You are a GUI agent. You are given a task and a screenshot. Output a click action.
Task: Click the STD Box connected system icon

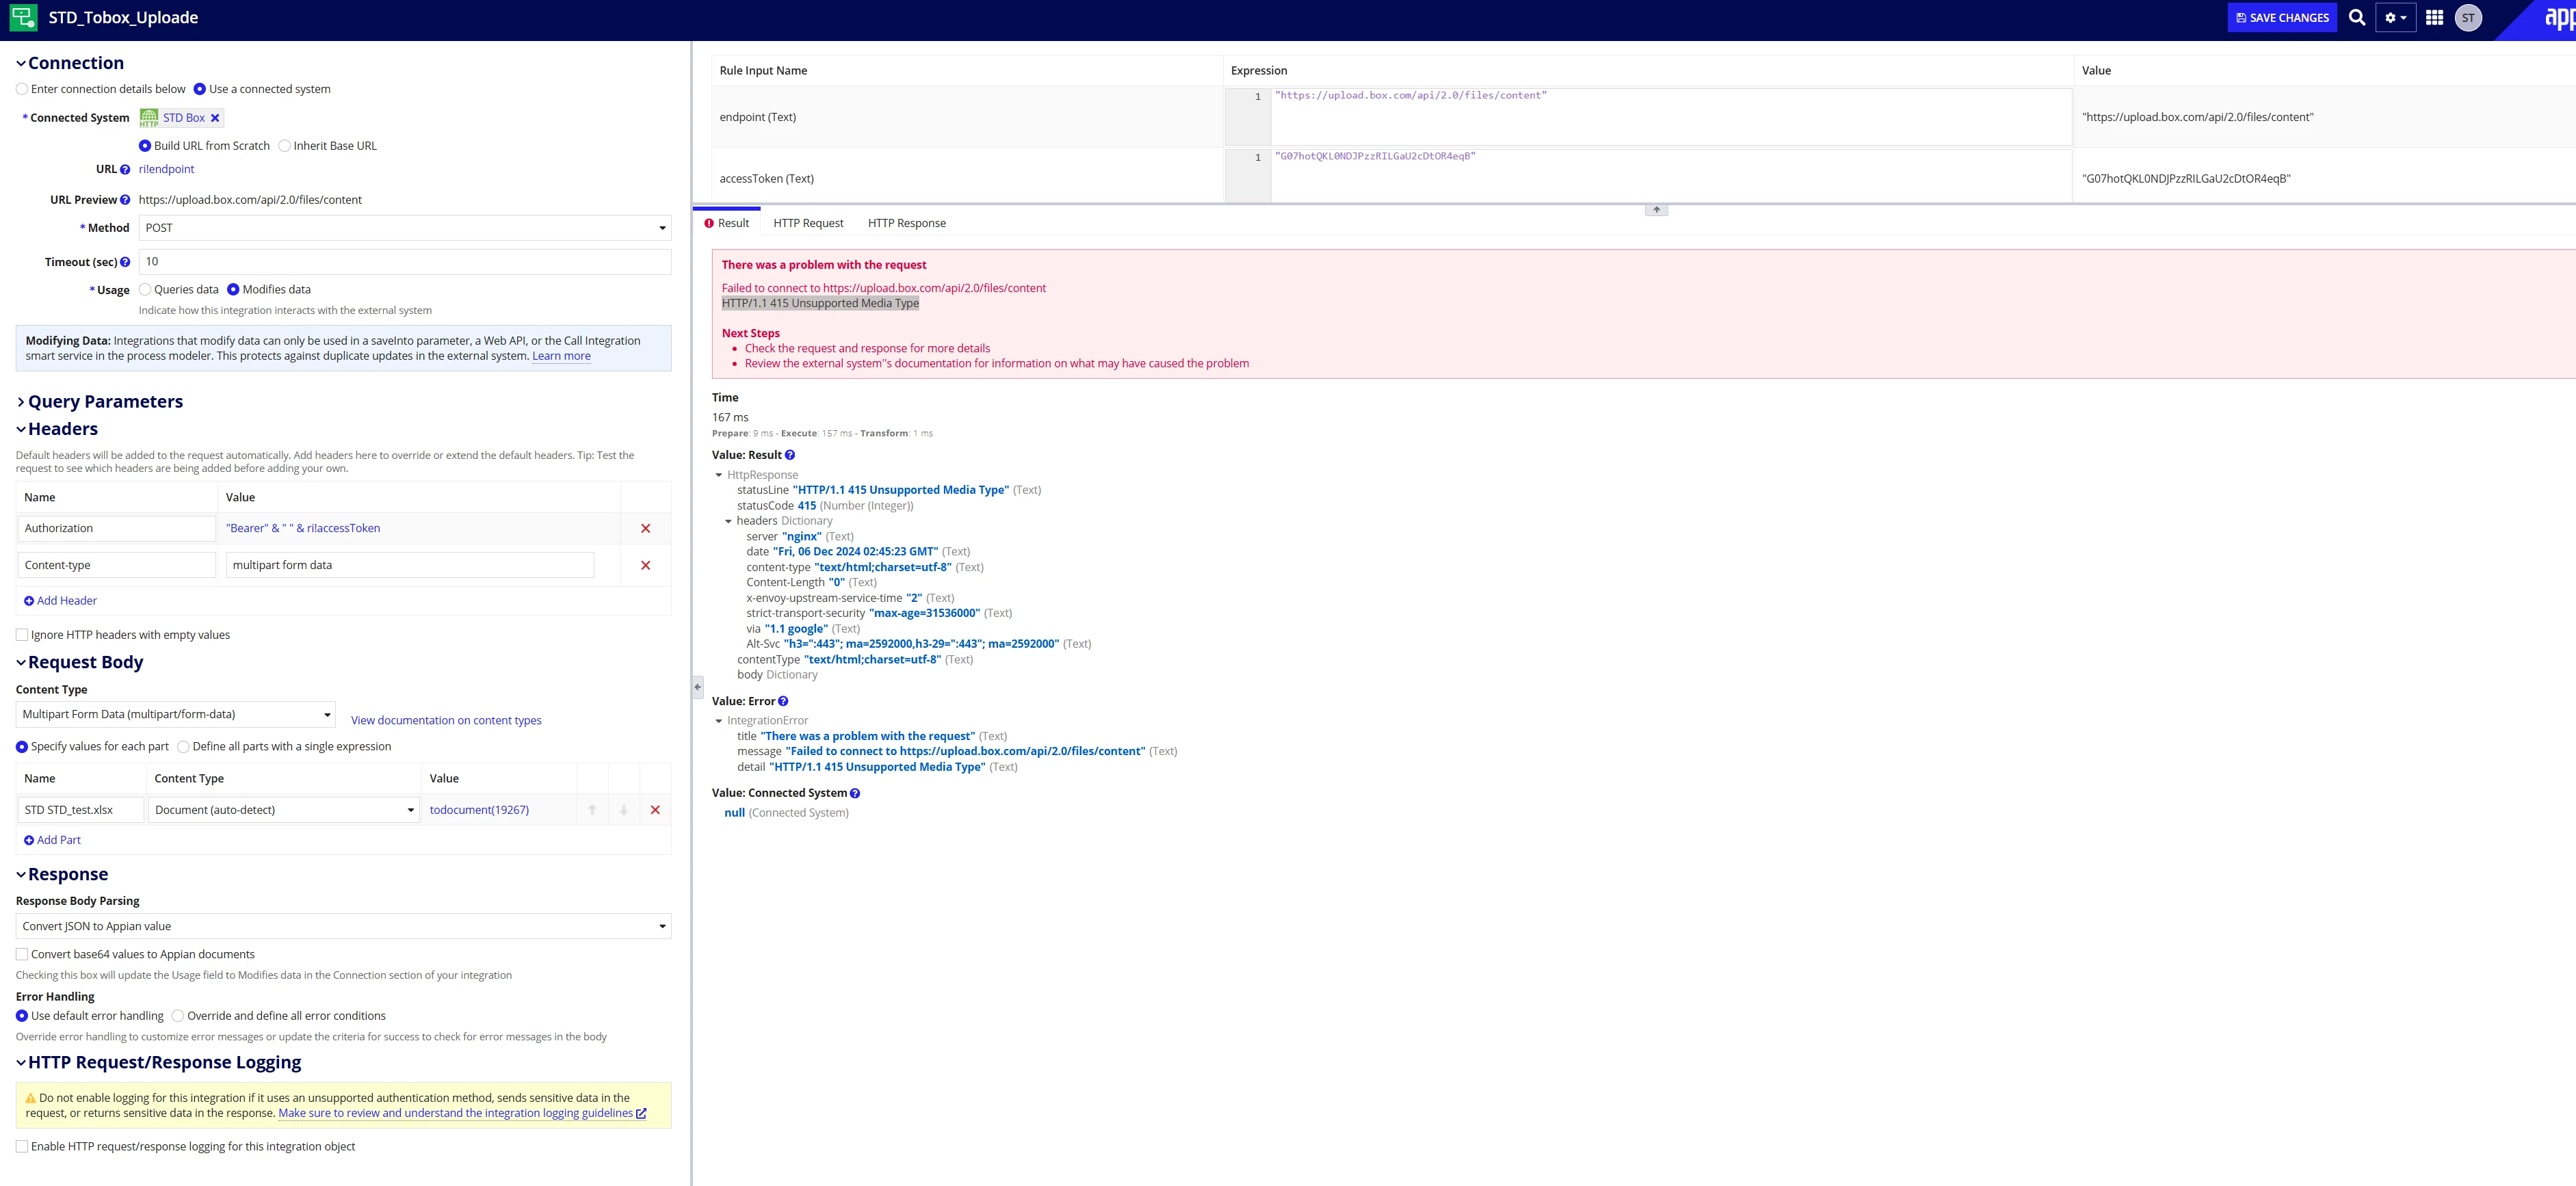click(149, 118)
